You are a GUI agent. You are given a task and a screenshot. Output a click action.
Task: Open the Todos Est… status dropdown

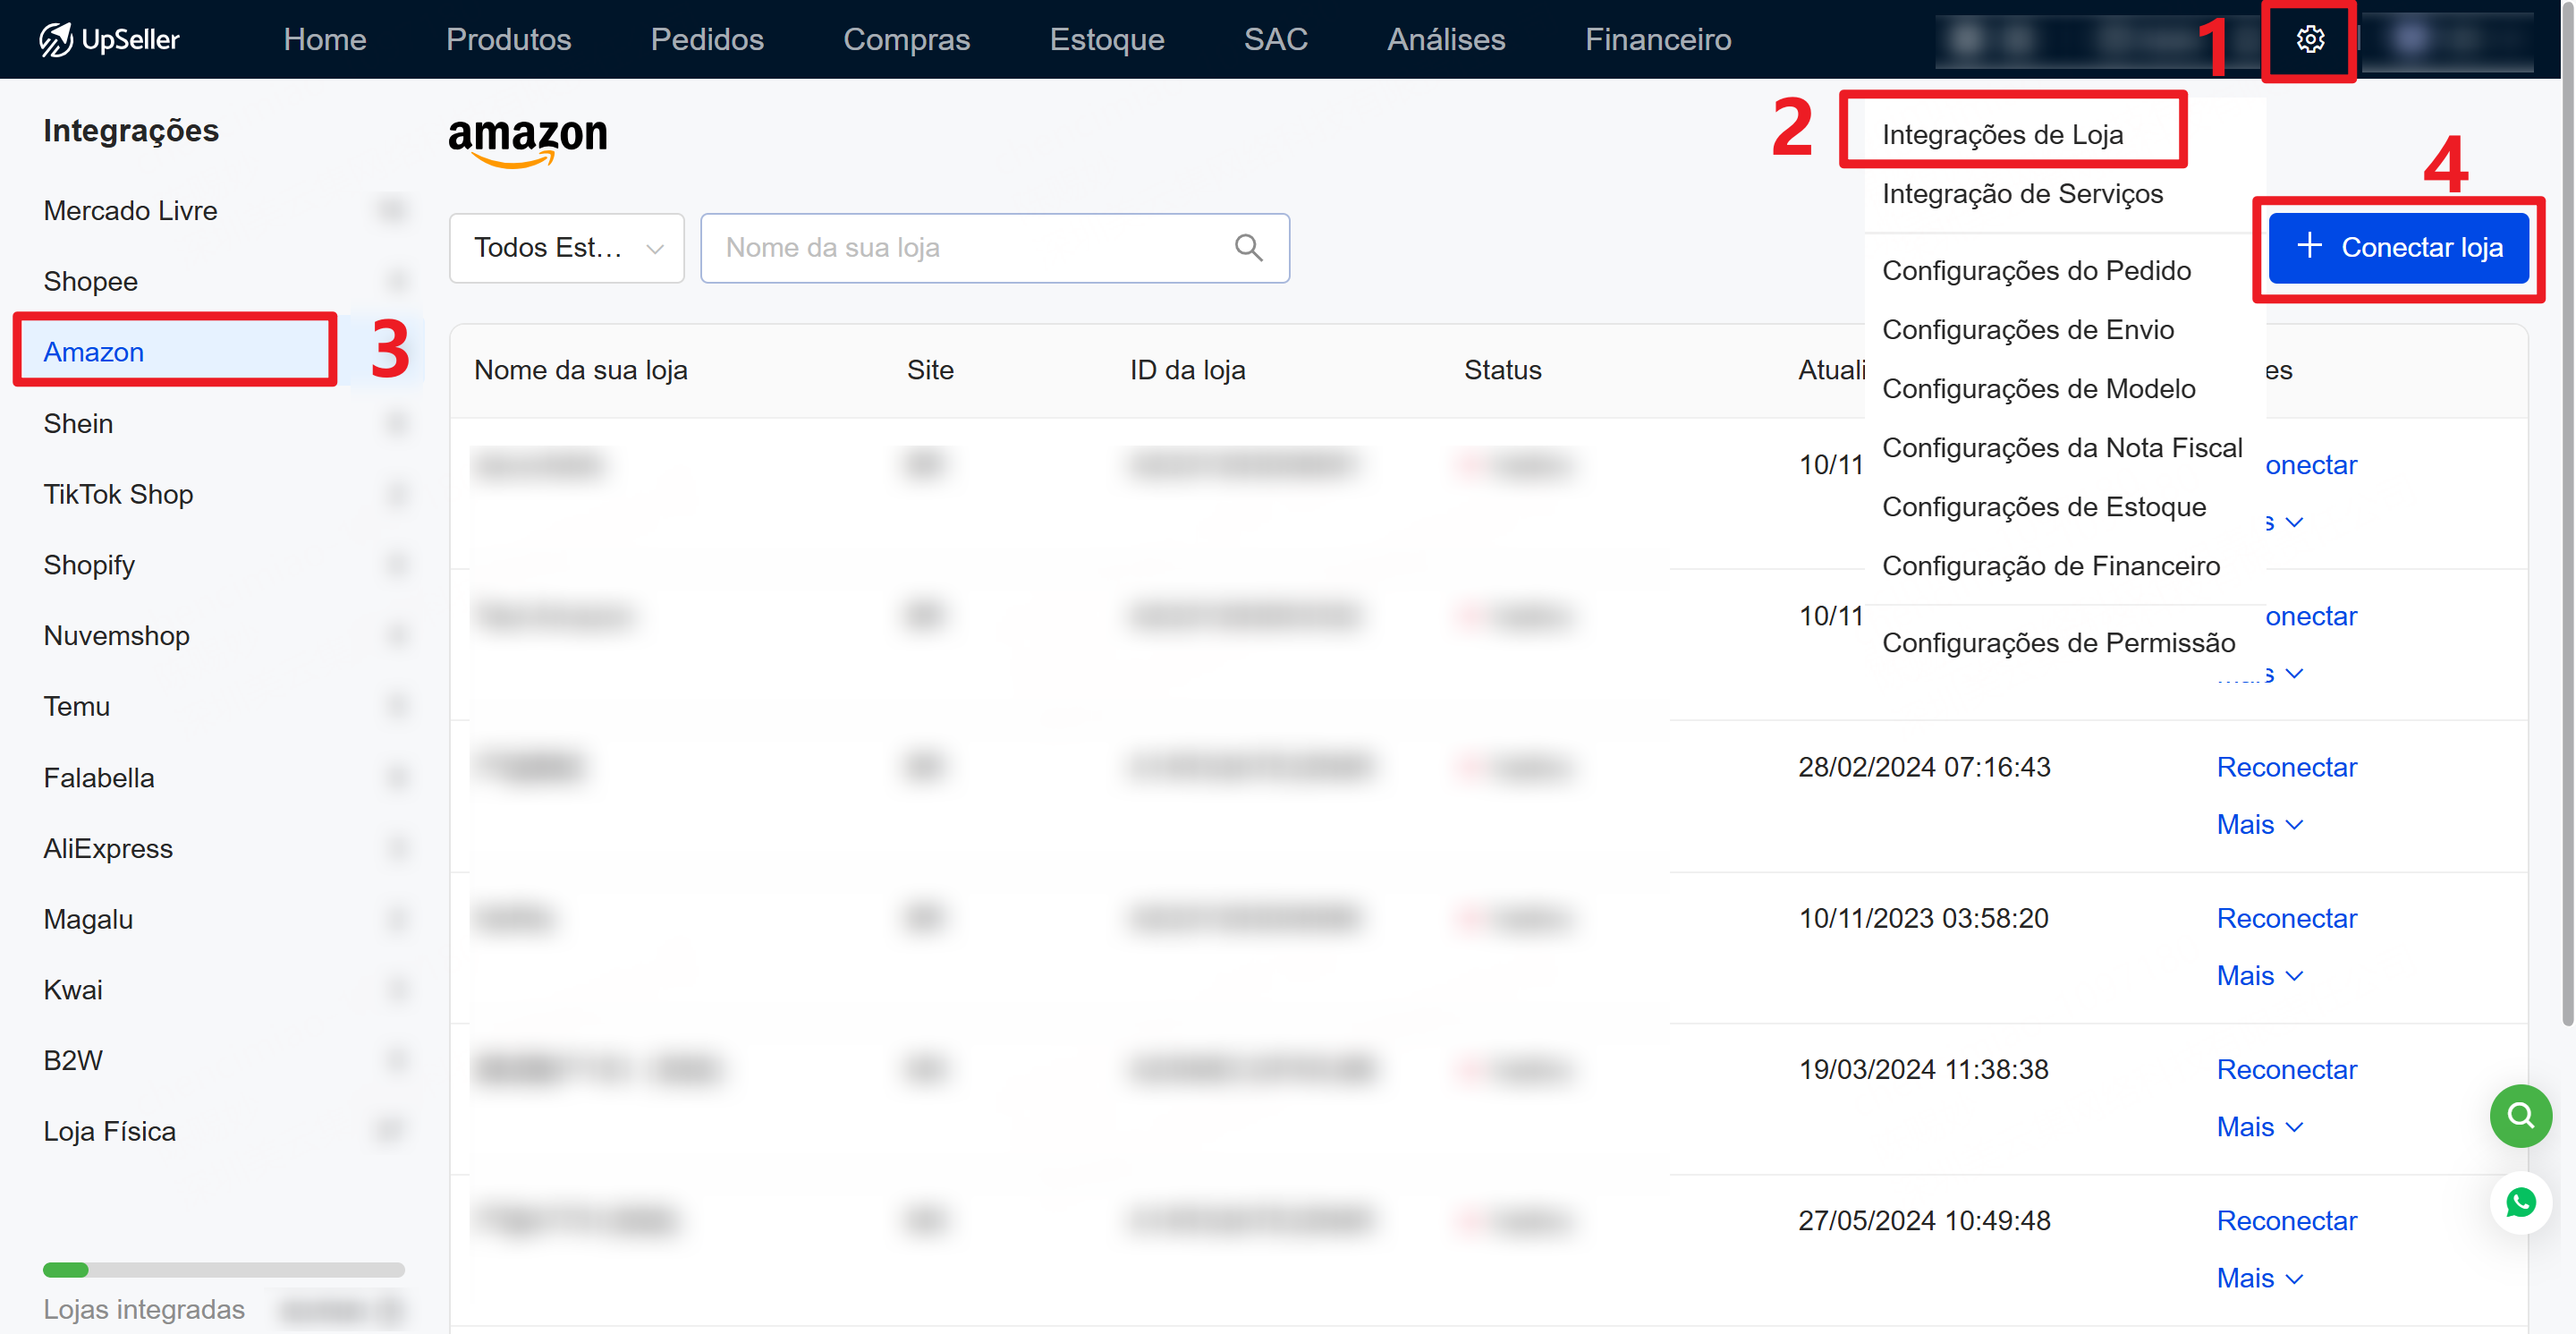(566, 247)
